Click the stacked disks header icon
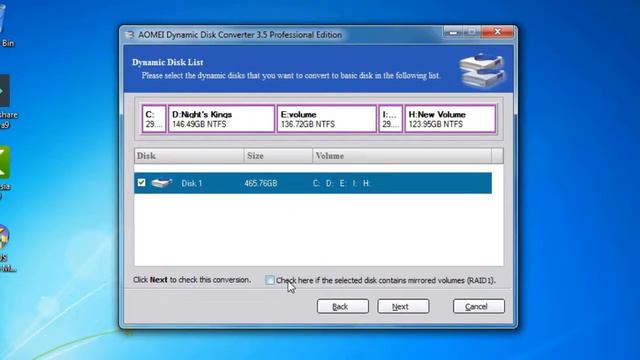Image resolution: width=640 pixels, height=360 pixels. [483, 70]
